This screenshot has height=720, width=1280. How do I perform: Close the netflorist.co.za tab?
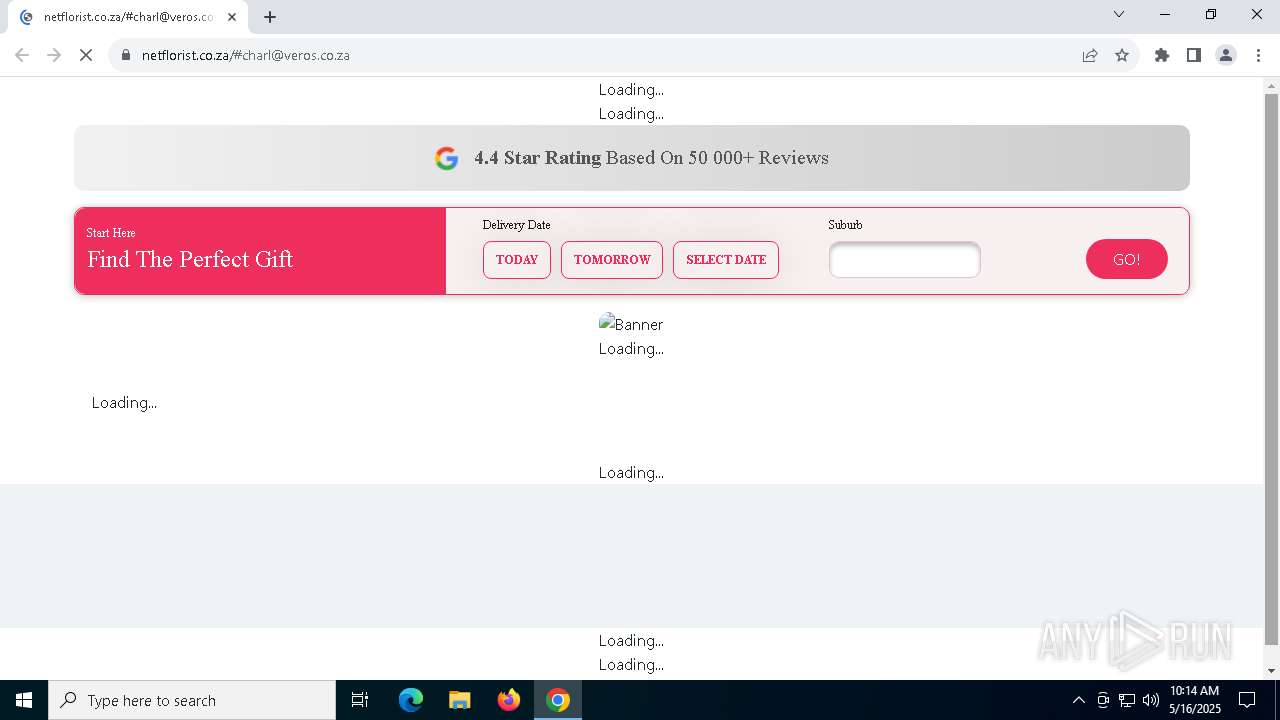pos(232,17)
